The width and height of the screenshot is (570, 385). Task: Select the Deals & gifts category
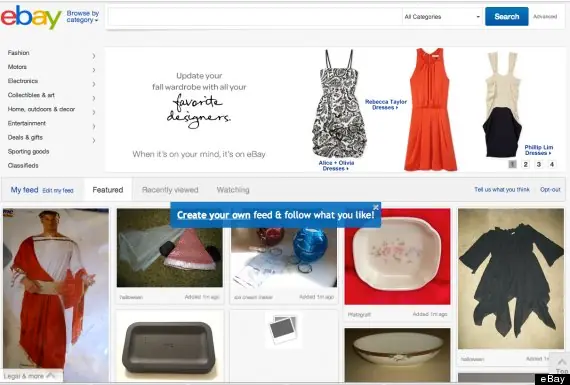25,137
